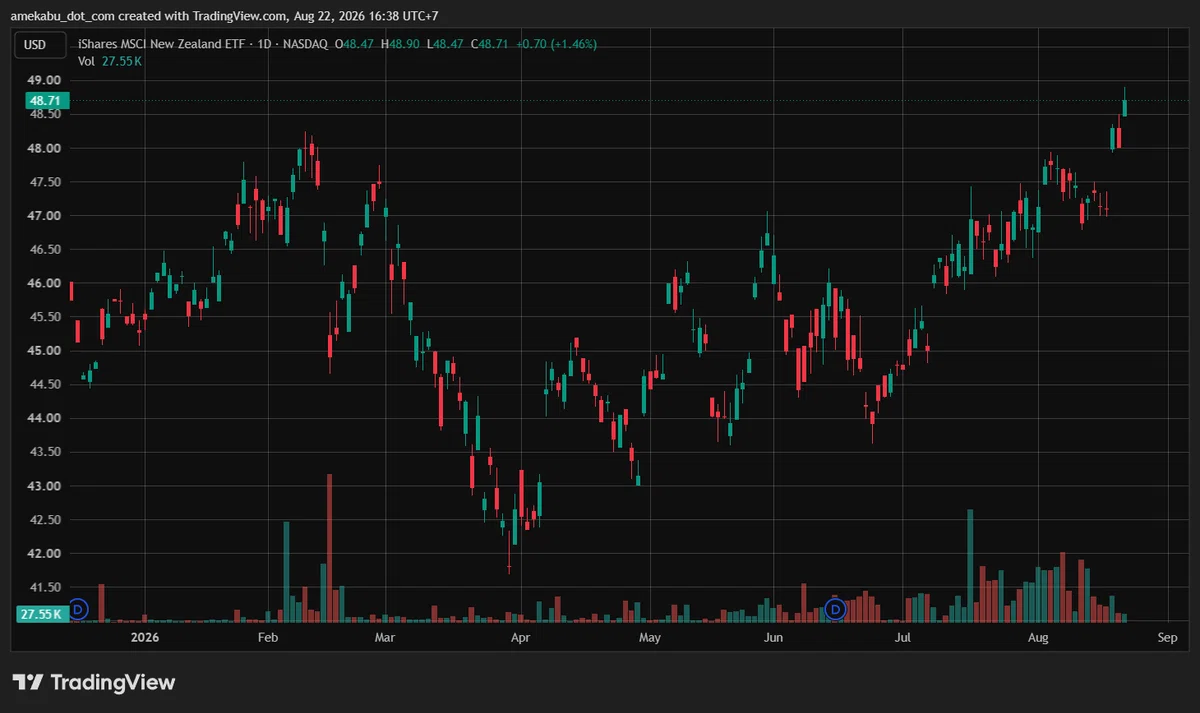This screenshot has height=713, width=1200.
Task: Click the 47.50 price axis label
Action: pos(45,182)
